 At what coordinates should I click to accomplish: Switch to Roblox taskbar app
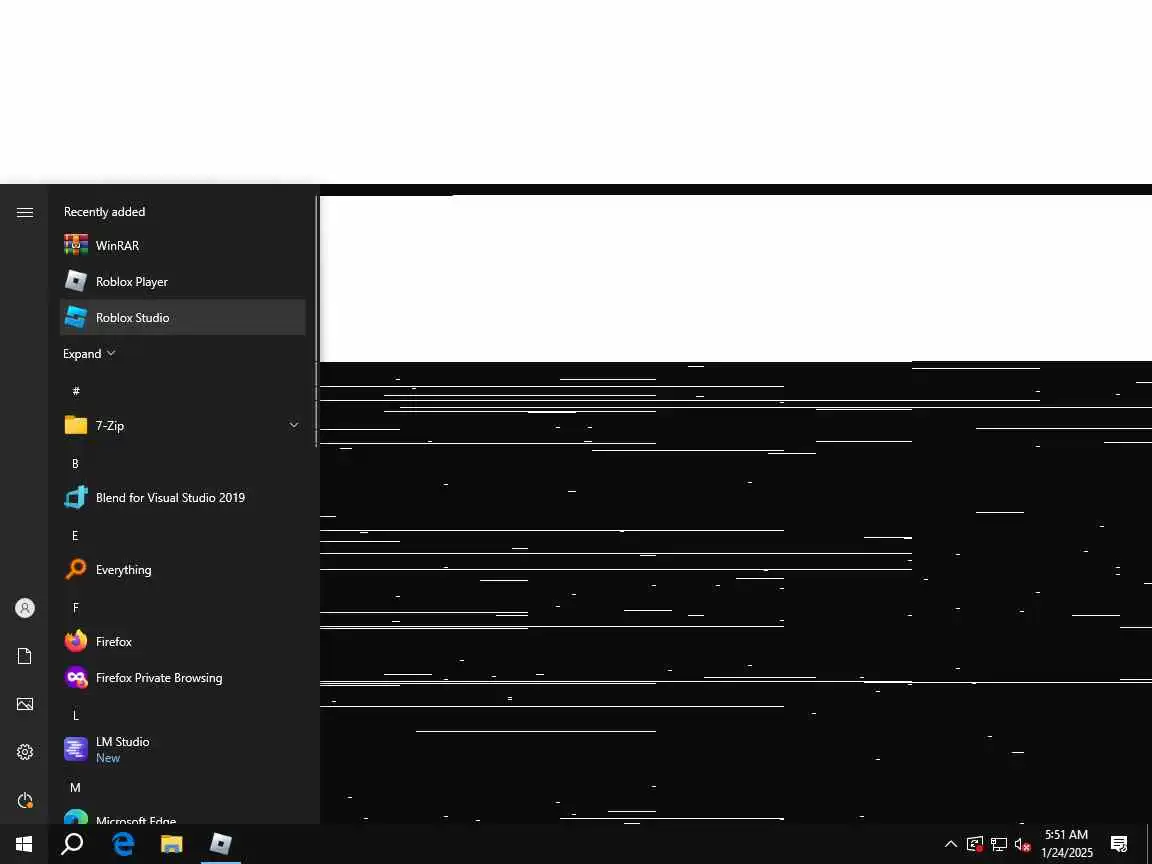220,844
